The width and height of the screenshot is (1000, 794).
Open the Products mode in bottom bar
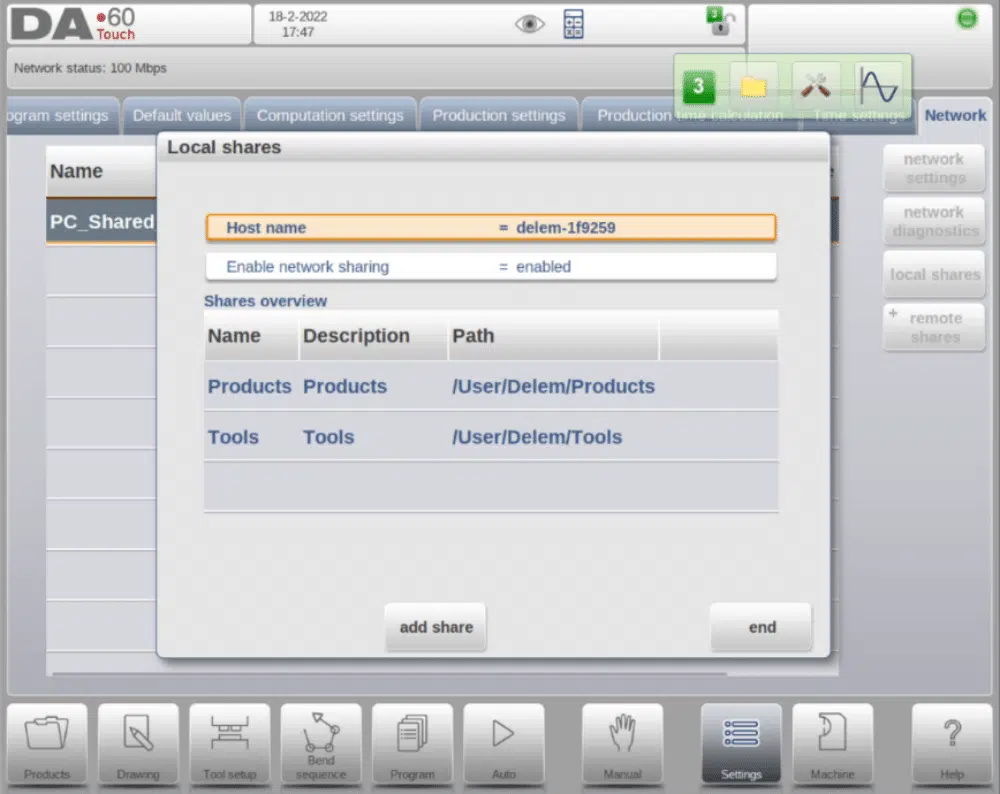point(47,744)
